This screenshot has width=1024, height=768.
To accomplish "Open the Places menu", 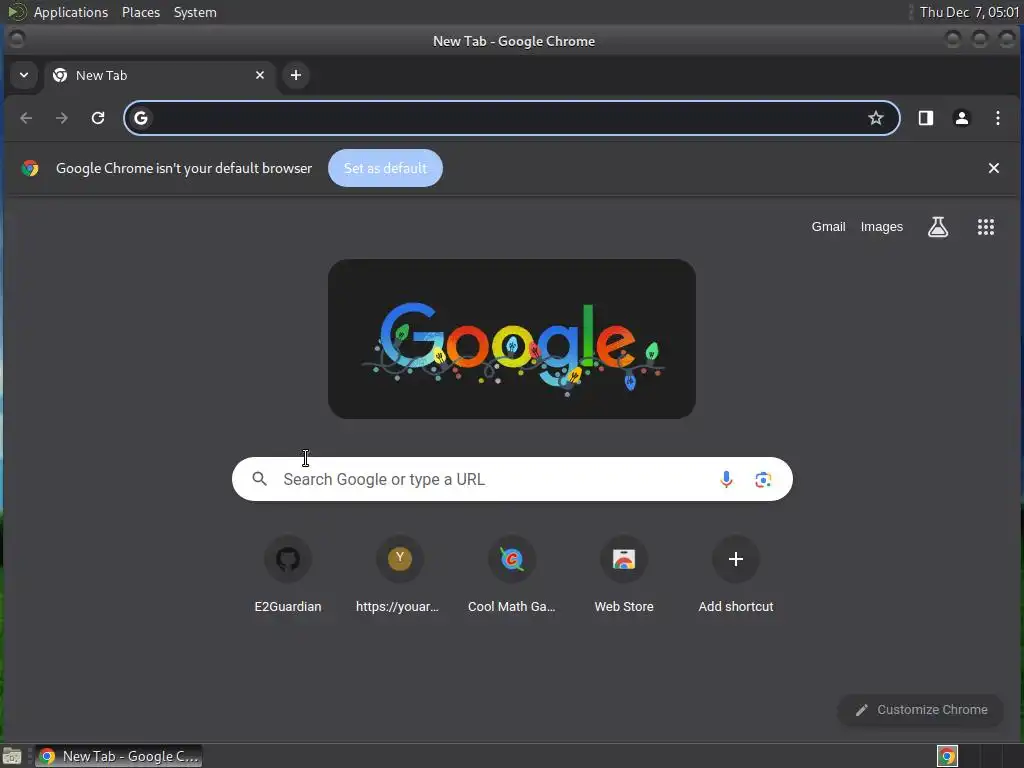I will point(141,12).
